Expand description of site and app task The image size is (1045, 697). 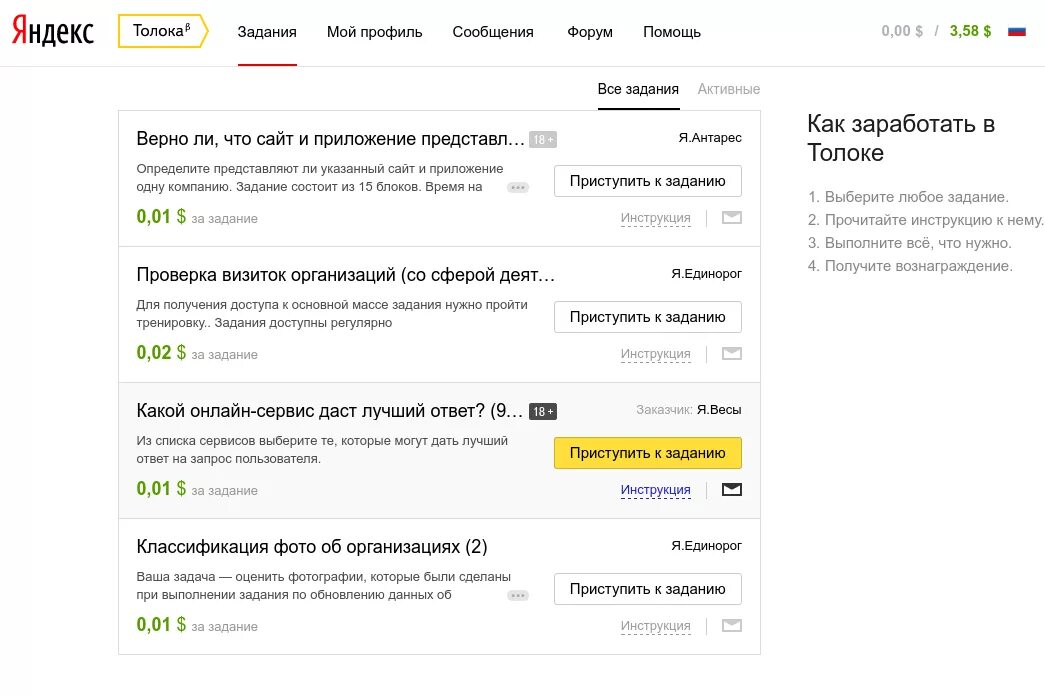click(x=517, y=187)
